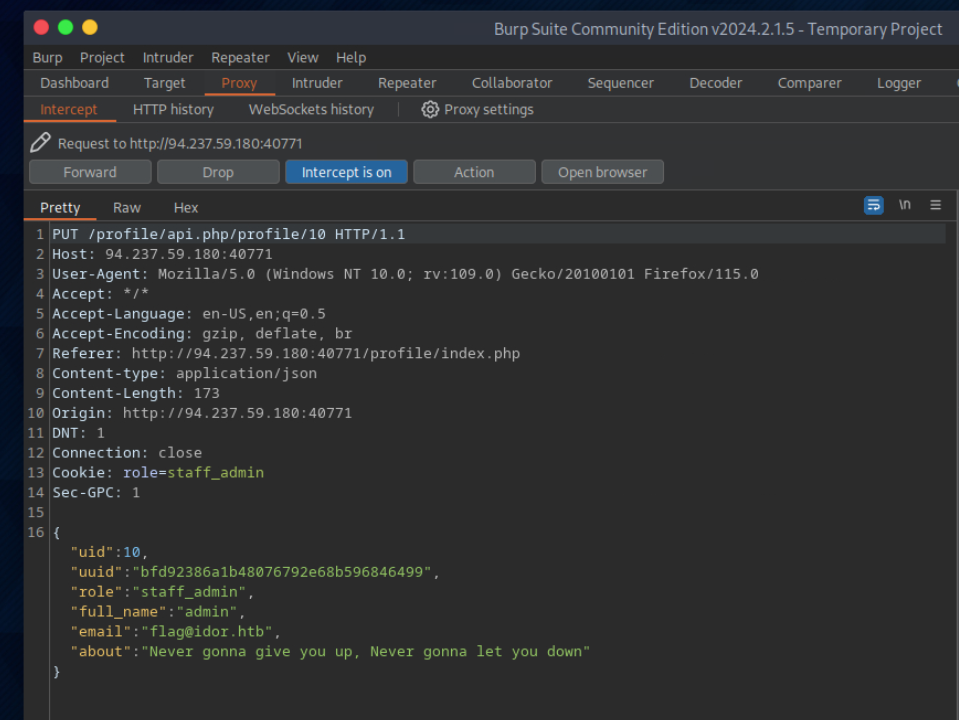
Task: Open the Action dropdown button
Action: point(474,172)
